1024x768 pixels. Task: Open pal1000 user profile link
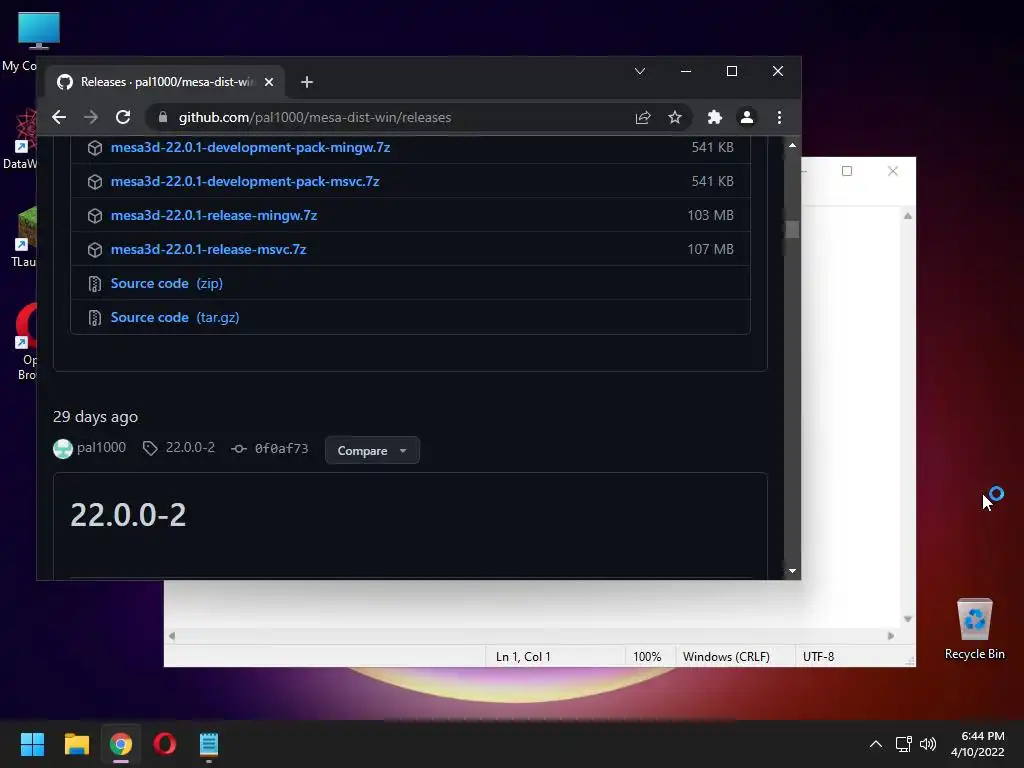[101, 447]
